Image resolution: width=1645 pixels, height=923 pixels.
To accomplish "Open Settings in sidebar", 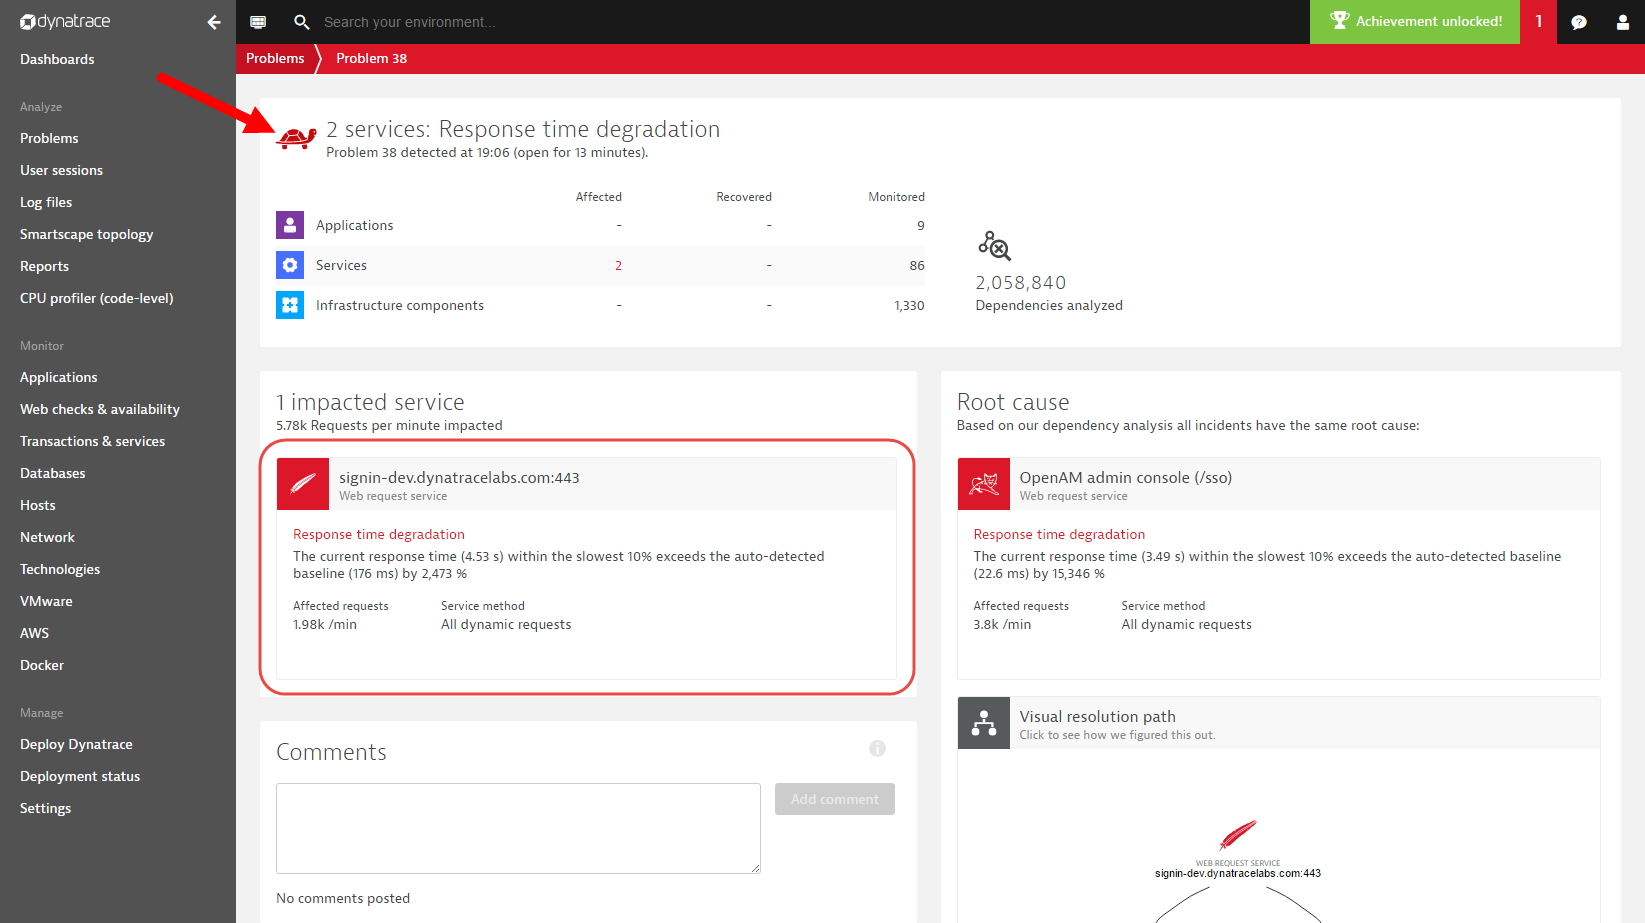I will tap(45, 808).
